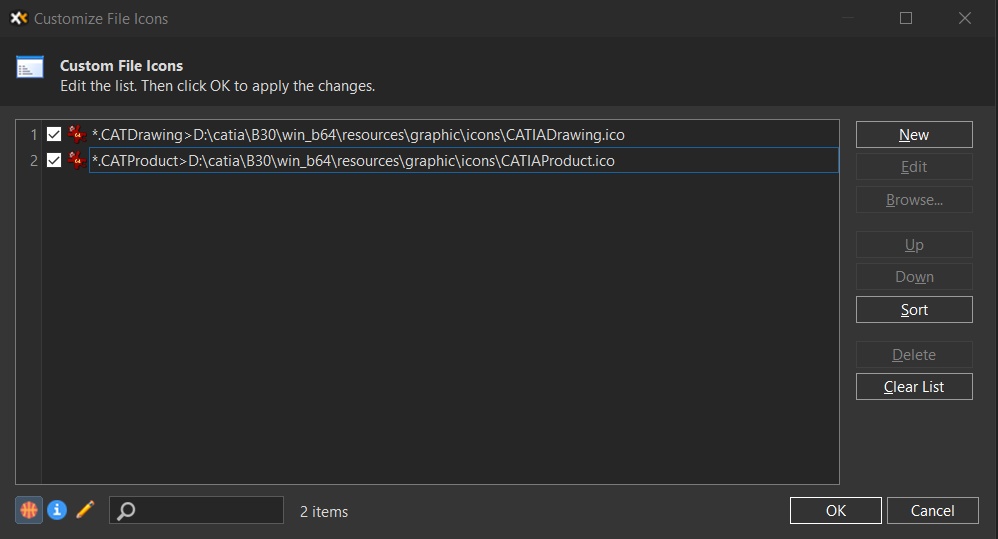Uncheck the *.CATProduct entry checkbox
The height and width of the screenshot is (539, 998).
coord(54,160)
